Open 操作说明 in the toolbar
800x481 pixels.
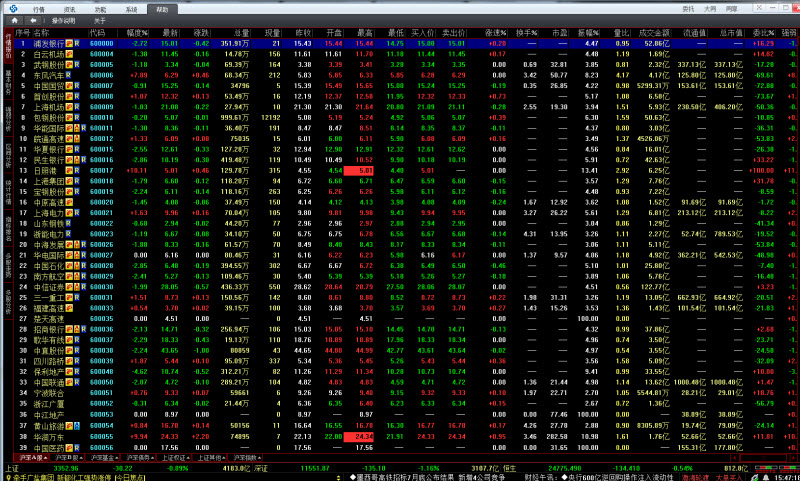click(x=63, y=21)
